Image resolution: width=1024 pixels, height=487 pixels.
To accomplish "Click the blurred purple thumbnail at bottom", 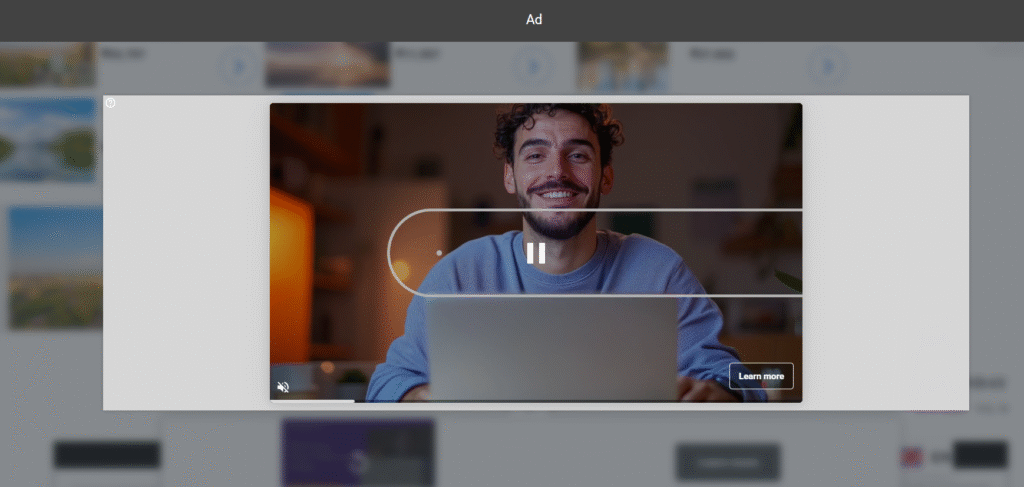I will [x=357, y=452].
